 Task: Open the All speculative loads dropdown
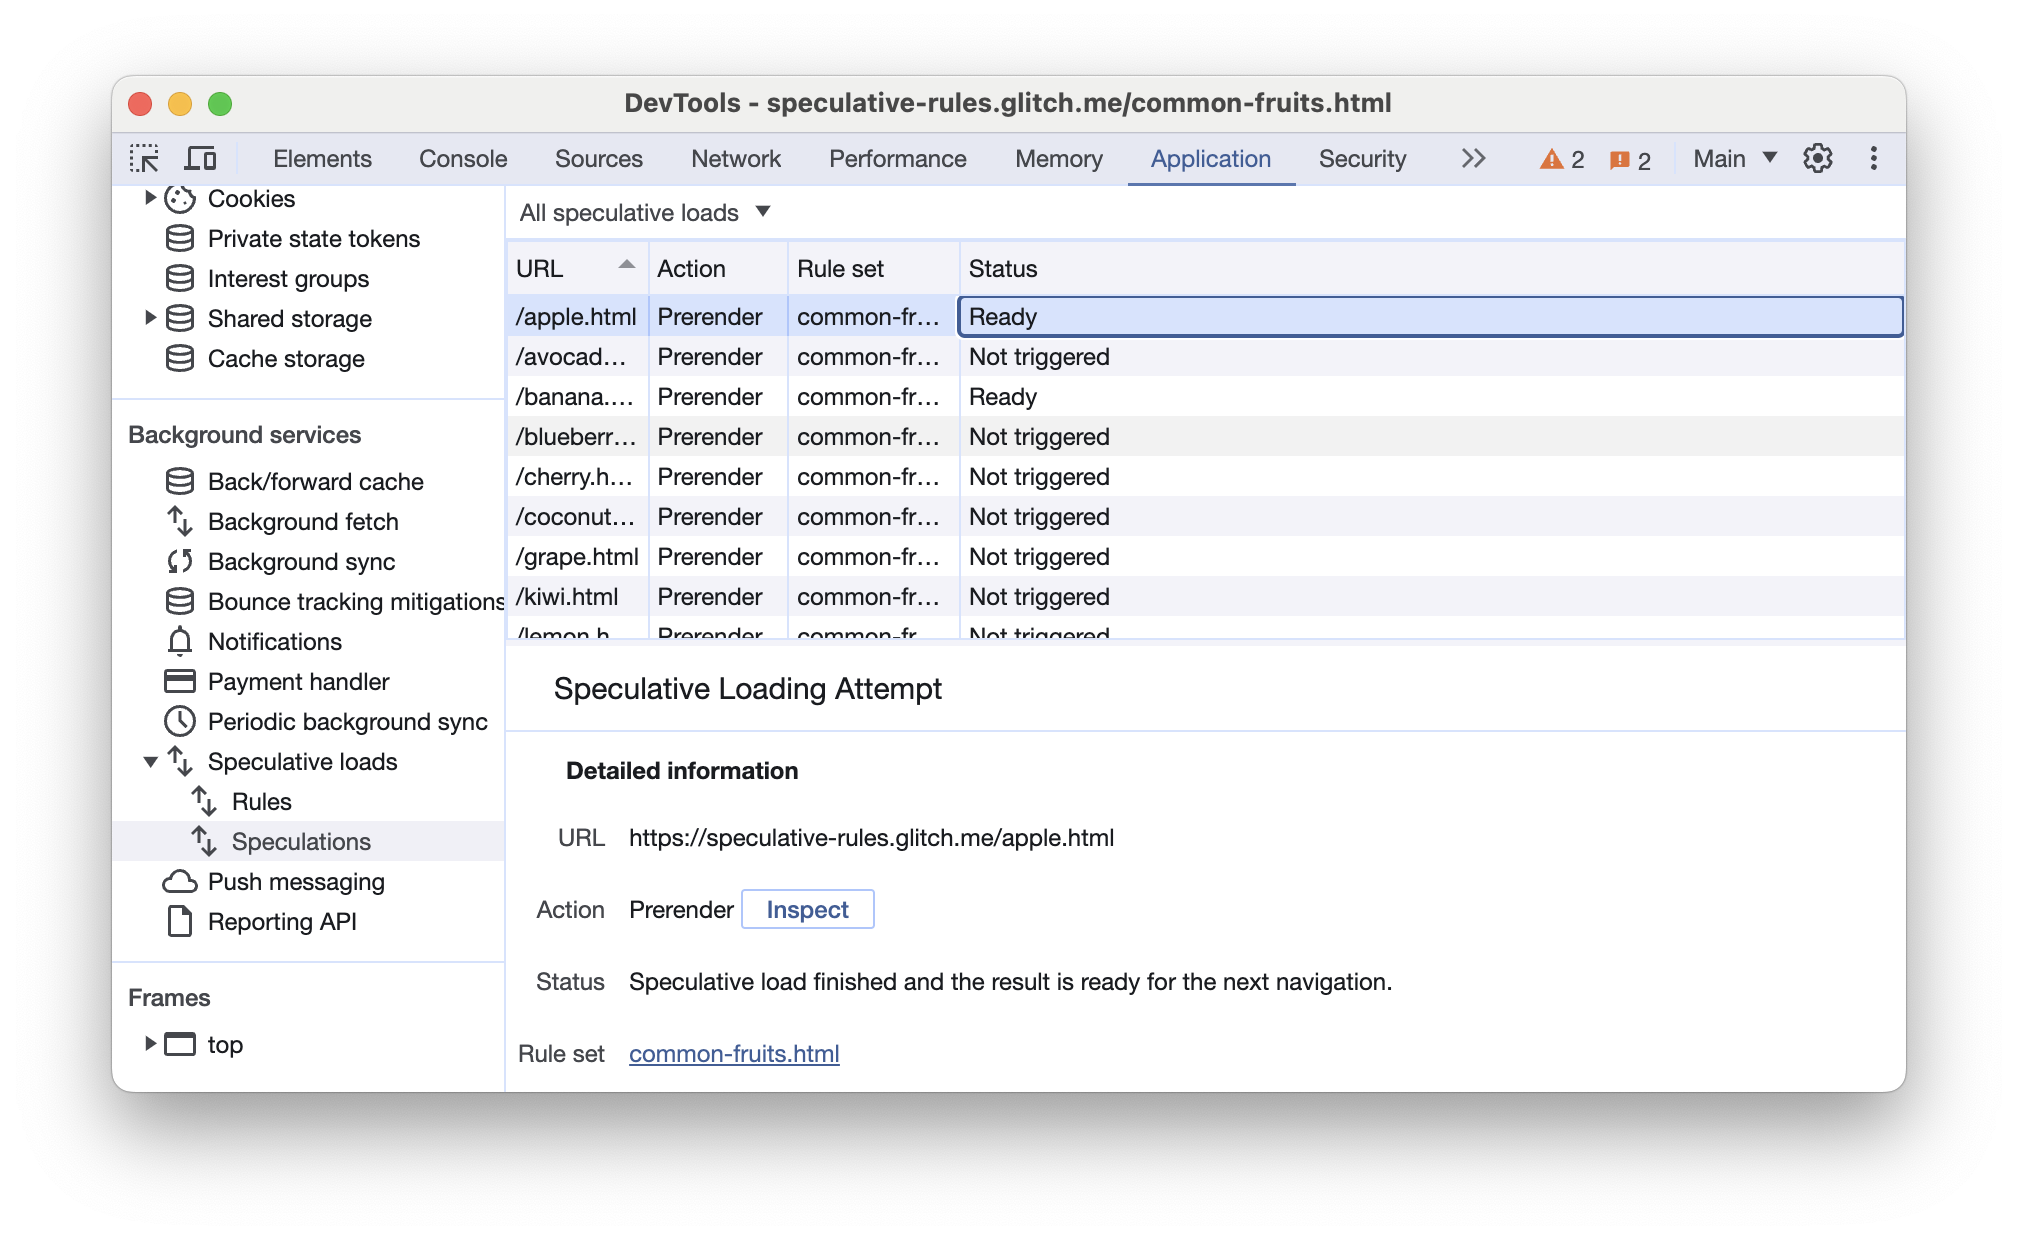coord(643,212)
